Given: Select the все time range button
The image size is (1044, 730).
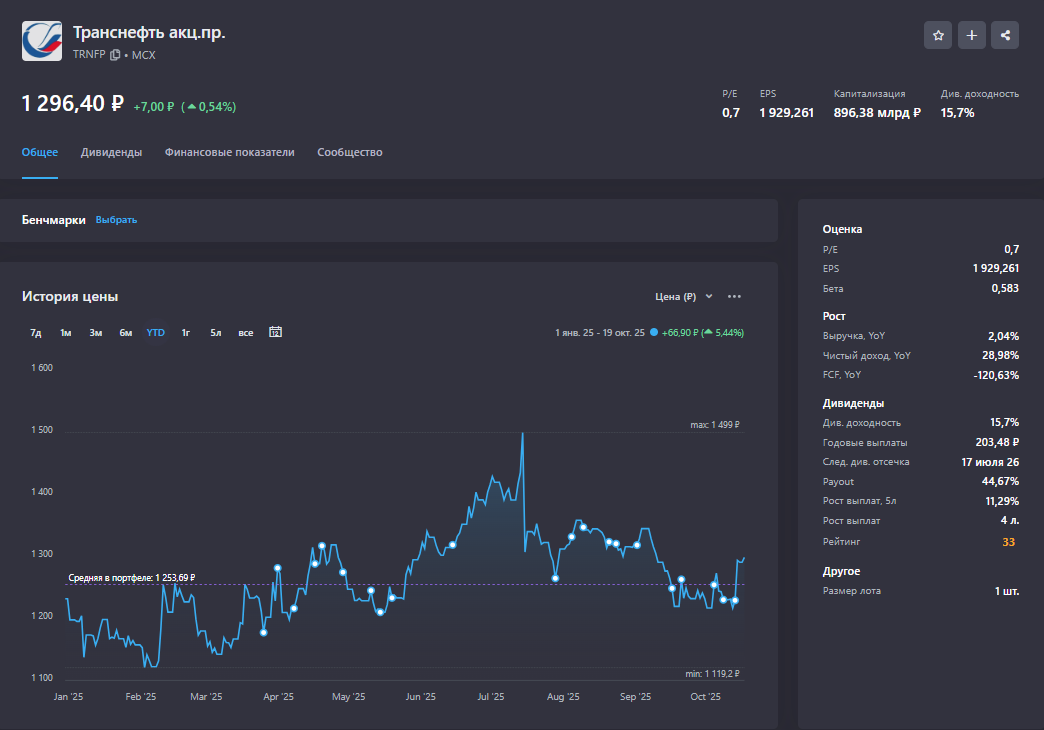Looking at the screenshot, I should (246, 333).
